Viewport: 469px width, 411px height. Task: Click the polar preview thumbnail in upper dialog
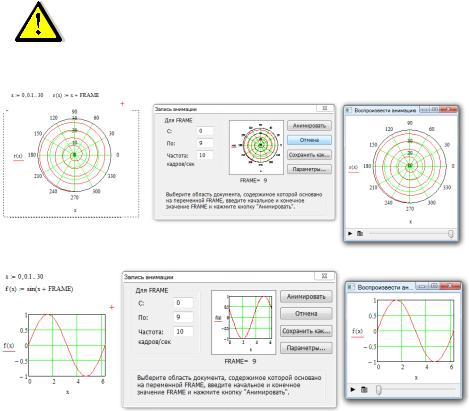[256, 147]
